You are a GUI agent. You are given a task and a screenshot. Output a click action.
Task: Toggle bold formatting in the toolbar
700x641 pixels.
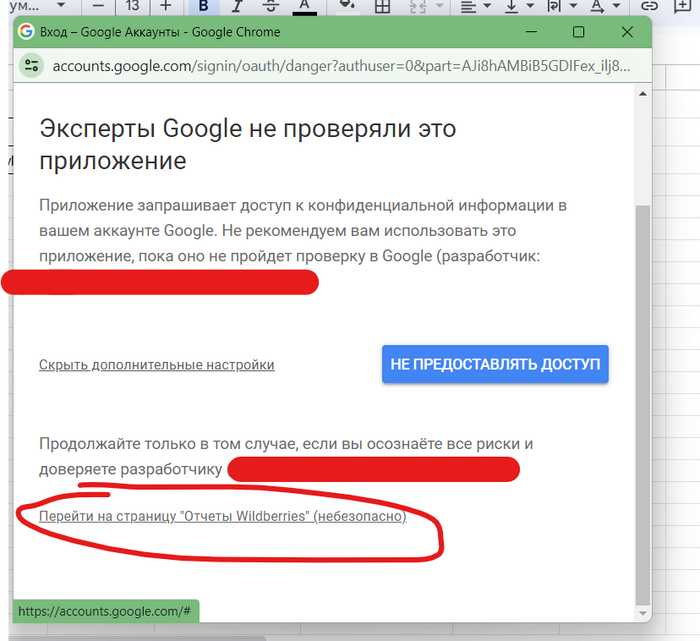[204, 7]
